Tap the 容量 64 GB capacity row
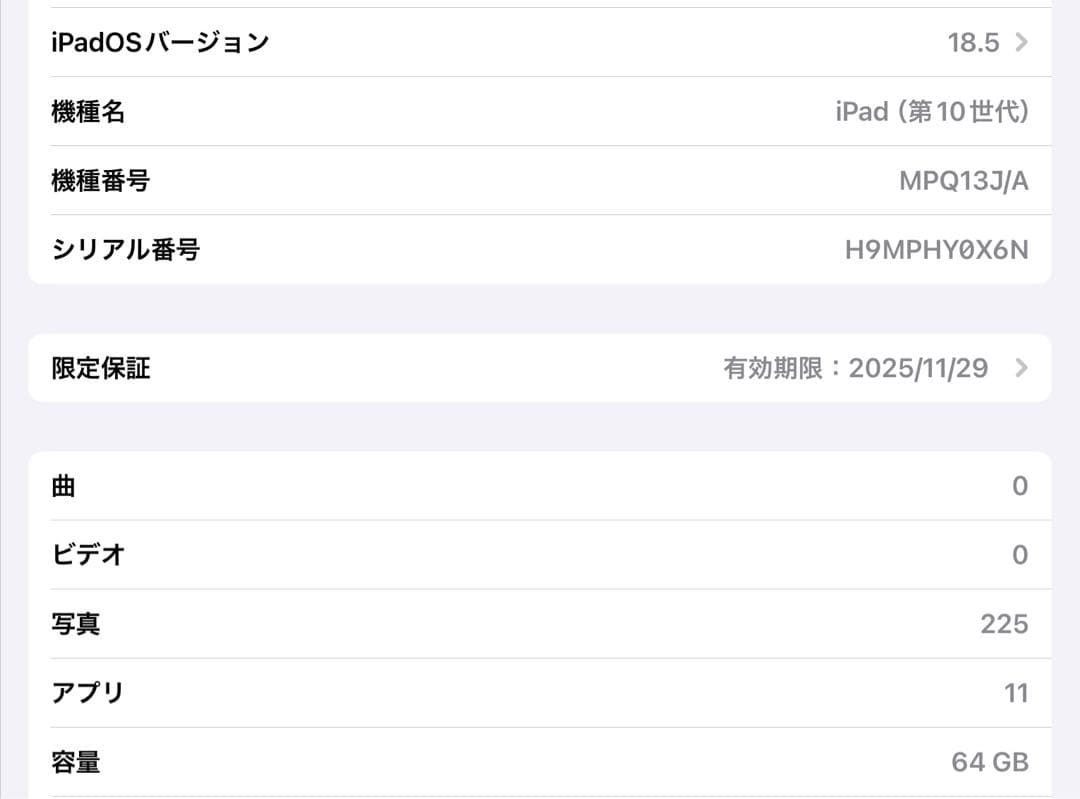The width and height of the screenshot is (1080, 799). pos(540,761)
